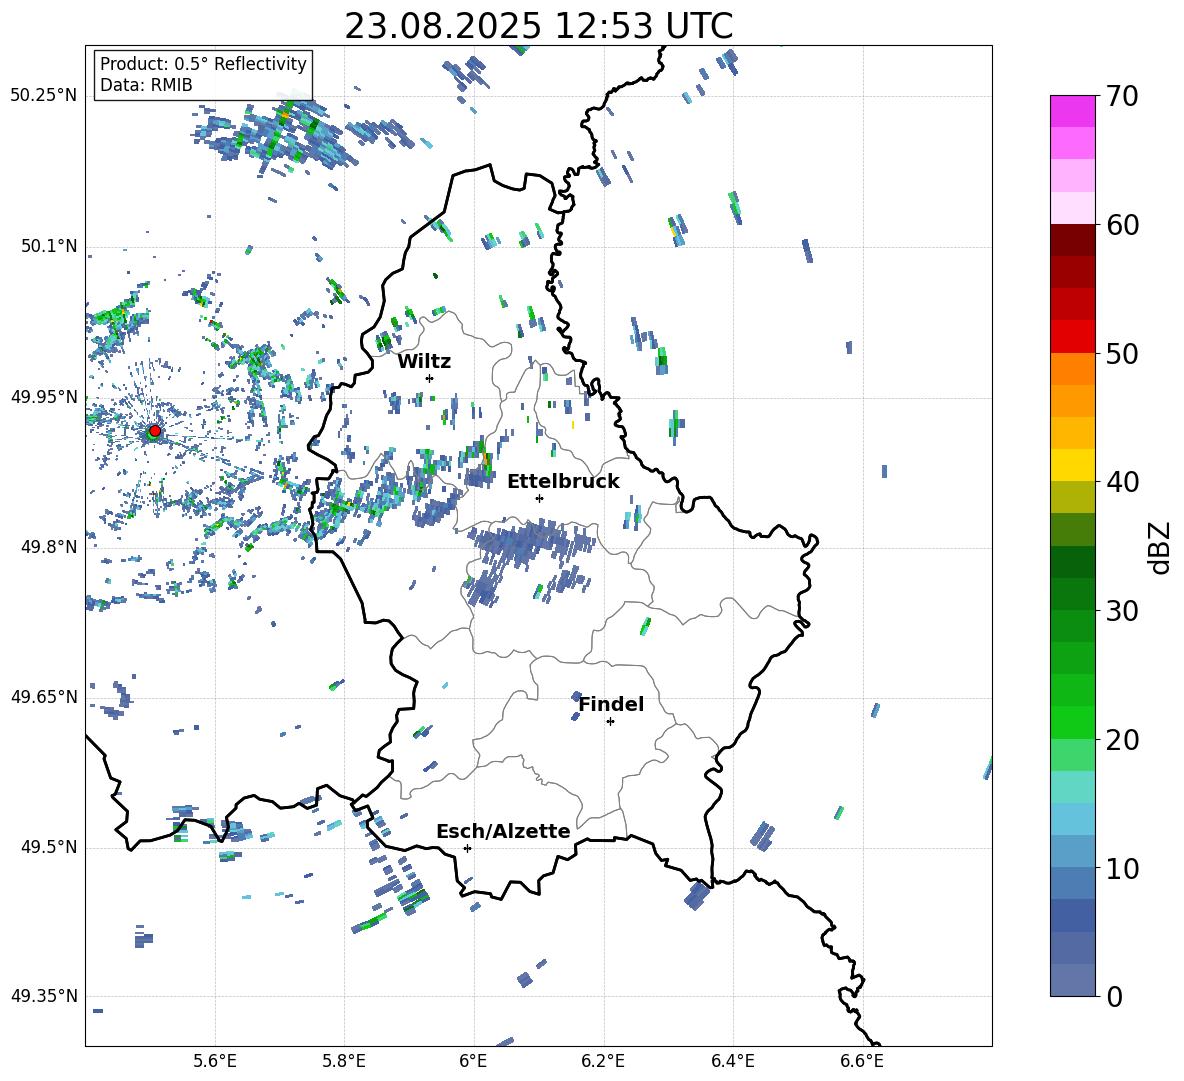Viewport: 1184px width, 1081px height.
Task: Click the 6.6°E longitude label
Action: [x=862, y=1061]
